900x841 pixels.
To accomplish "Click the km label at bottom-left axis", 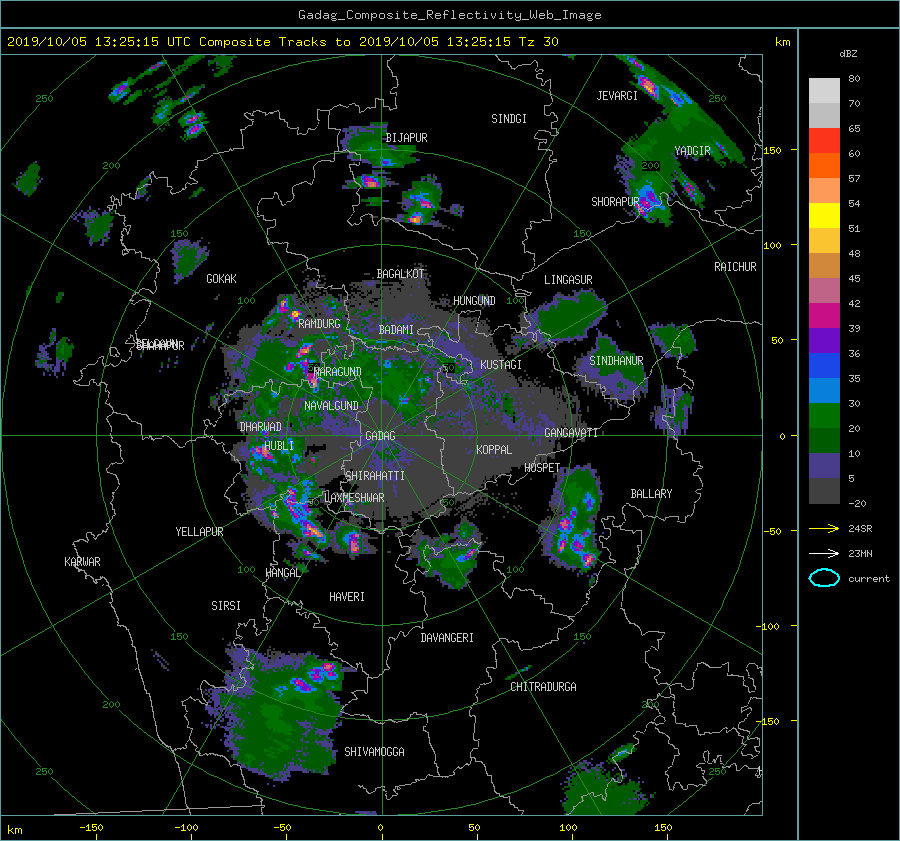I will click(14, 830).
